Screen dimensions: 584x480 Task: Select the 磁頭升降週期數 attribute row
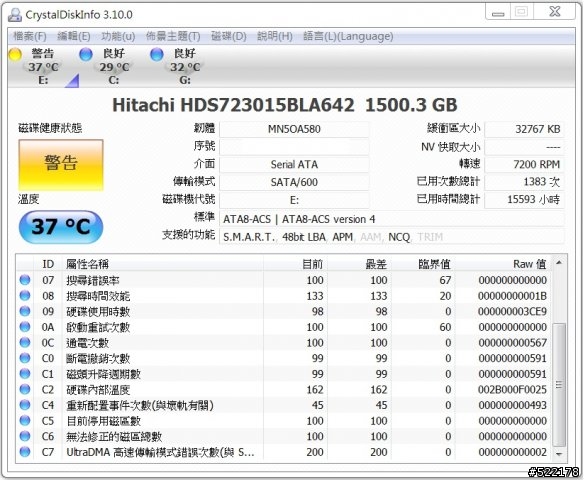tap(284, 373)
